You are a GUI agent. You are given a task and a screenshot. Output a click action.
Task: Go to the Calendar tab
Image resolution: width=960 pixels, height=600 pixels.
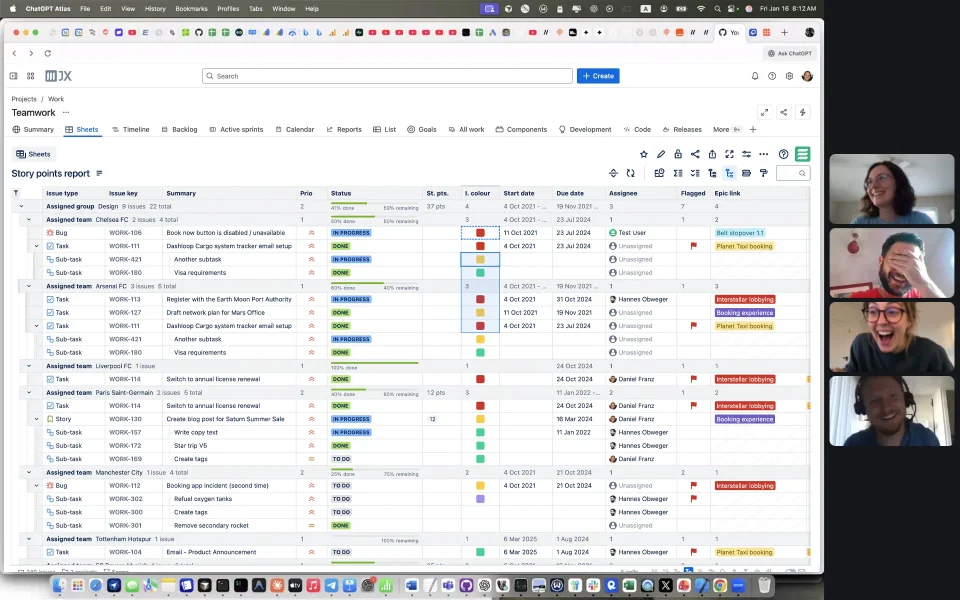294,130
